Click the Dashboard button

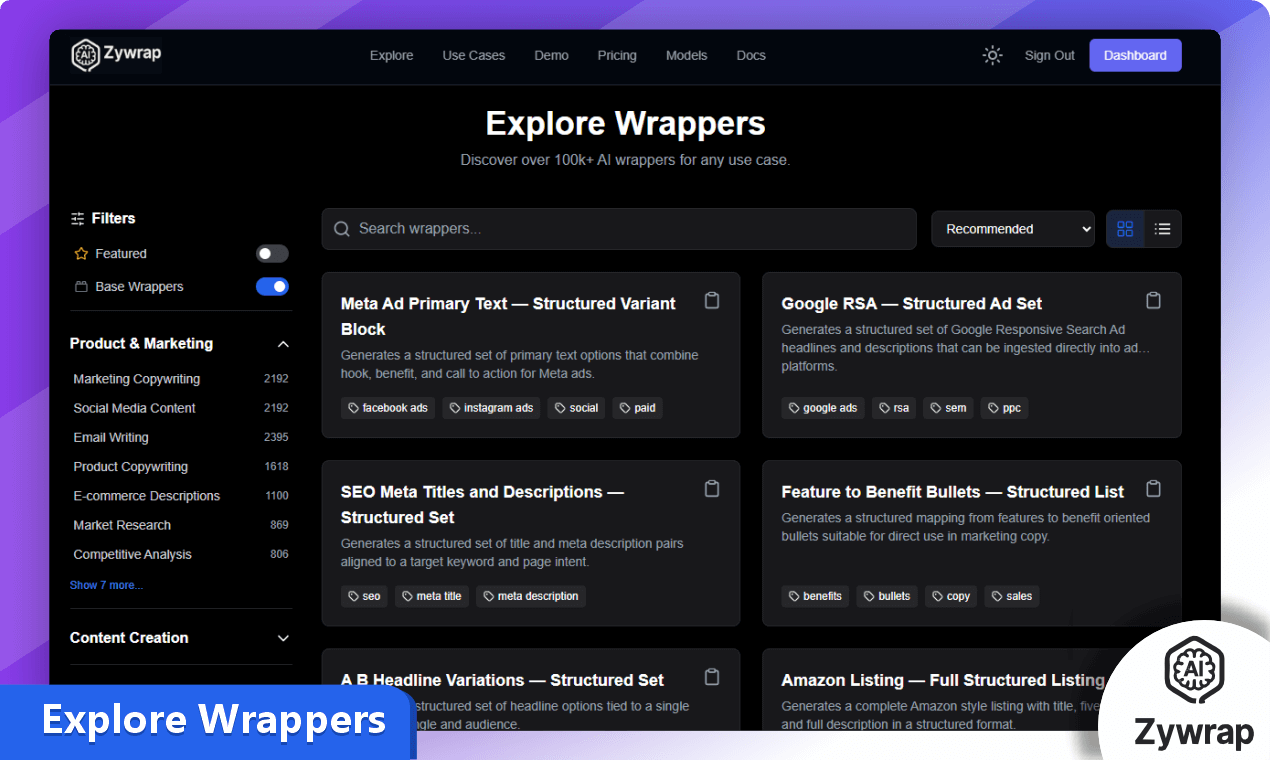(1135, 55)
